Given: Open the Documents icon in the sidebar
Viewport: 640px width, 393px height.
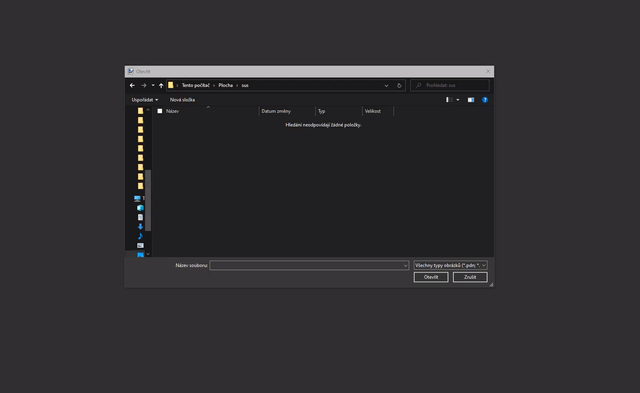Looking at the screenshot, I should point(140,217).
